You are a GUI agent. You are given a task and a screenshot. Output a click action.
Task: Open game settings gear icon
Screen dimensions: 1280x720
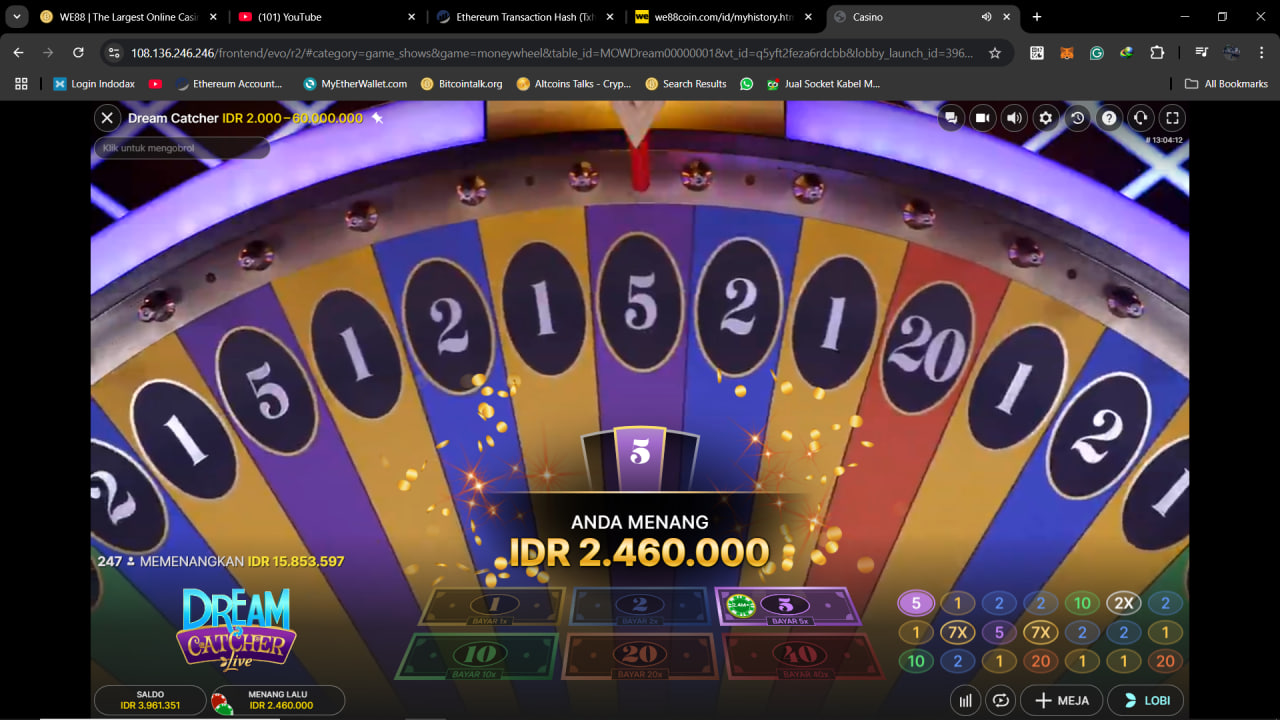(1046, 118)
